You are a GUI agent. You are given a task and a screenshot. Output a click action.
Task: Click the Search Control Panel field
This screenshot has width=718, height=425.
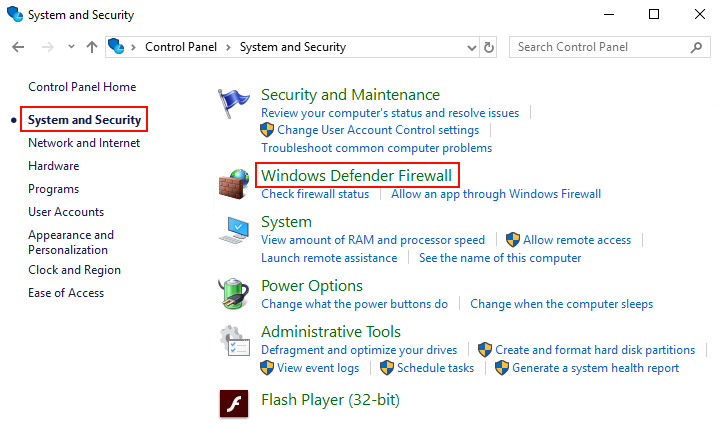[x=598, y=47]
